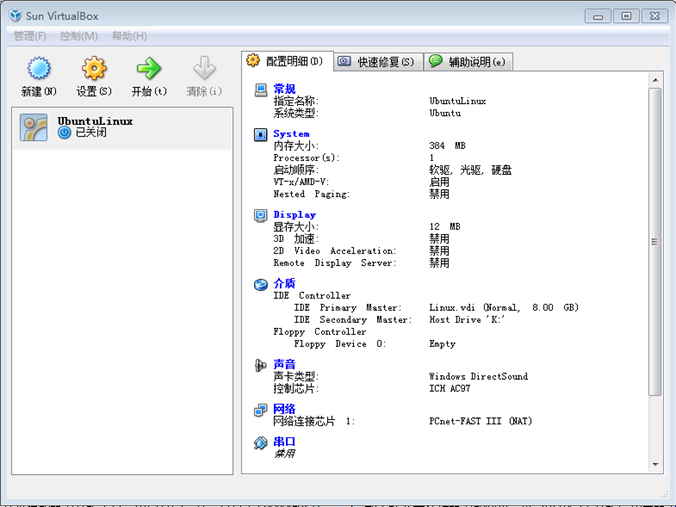Click the Remote Display Server label

335,263
